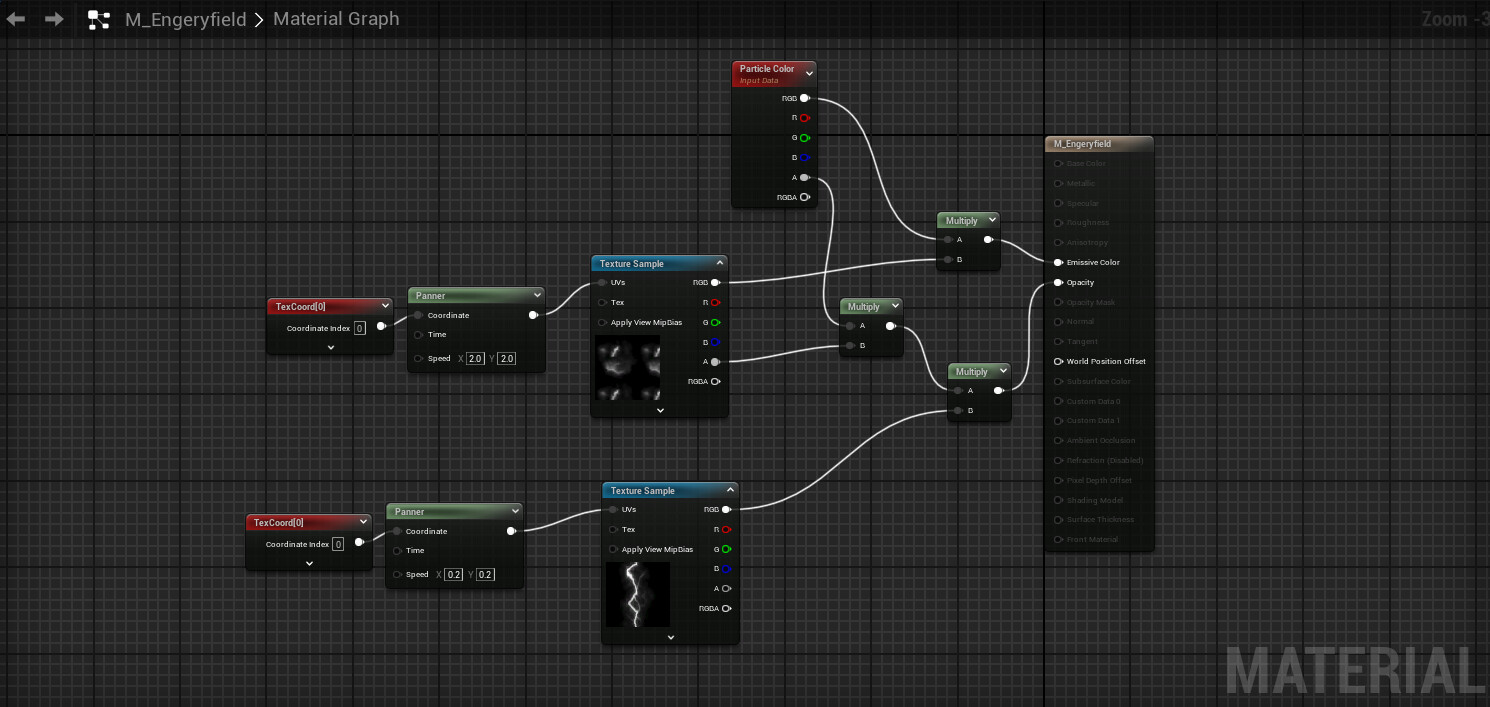Select the M_Engeryfield output node by its header
The width and height of the screenshot is (1490, 707).
click(1099, 144)
